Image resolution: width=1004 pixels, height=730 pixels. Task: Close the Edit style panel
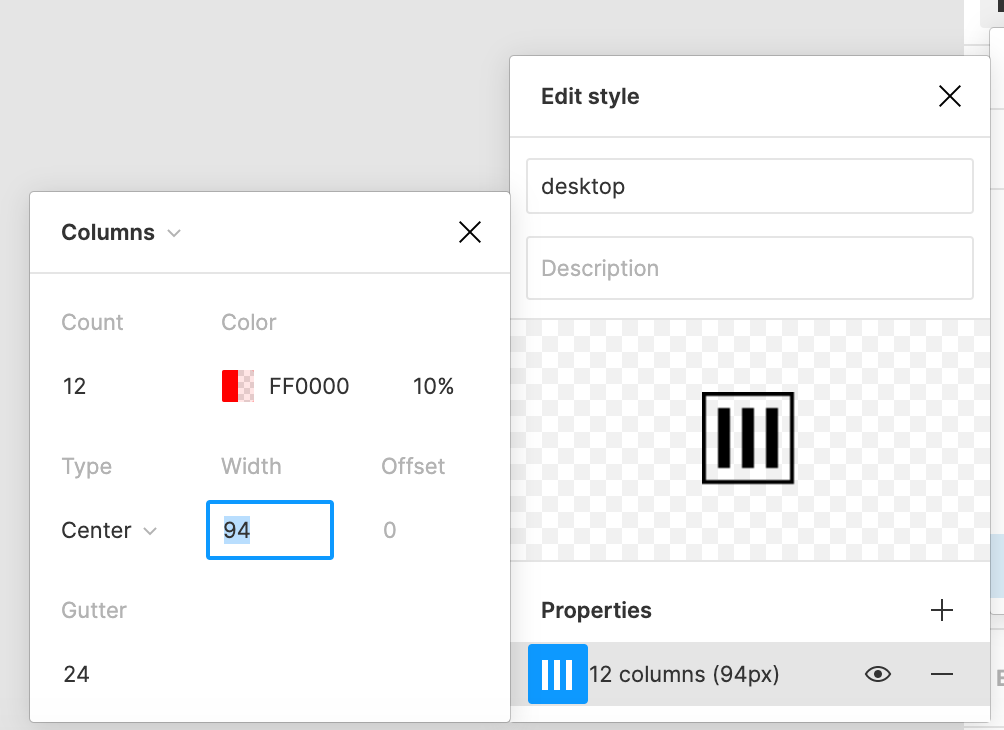949,96
